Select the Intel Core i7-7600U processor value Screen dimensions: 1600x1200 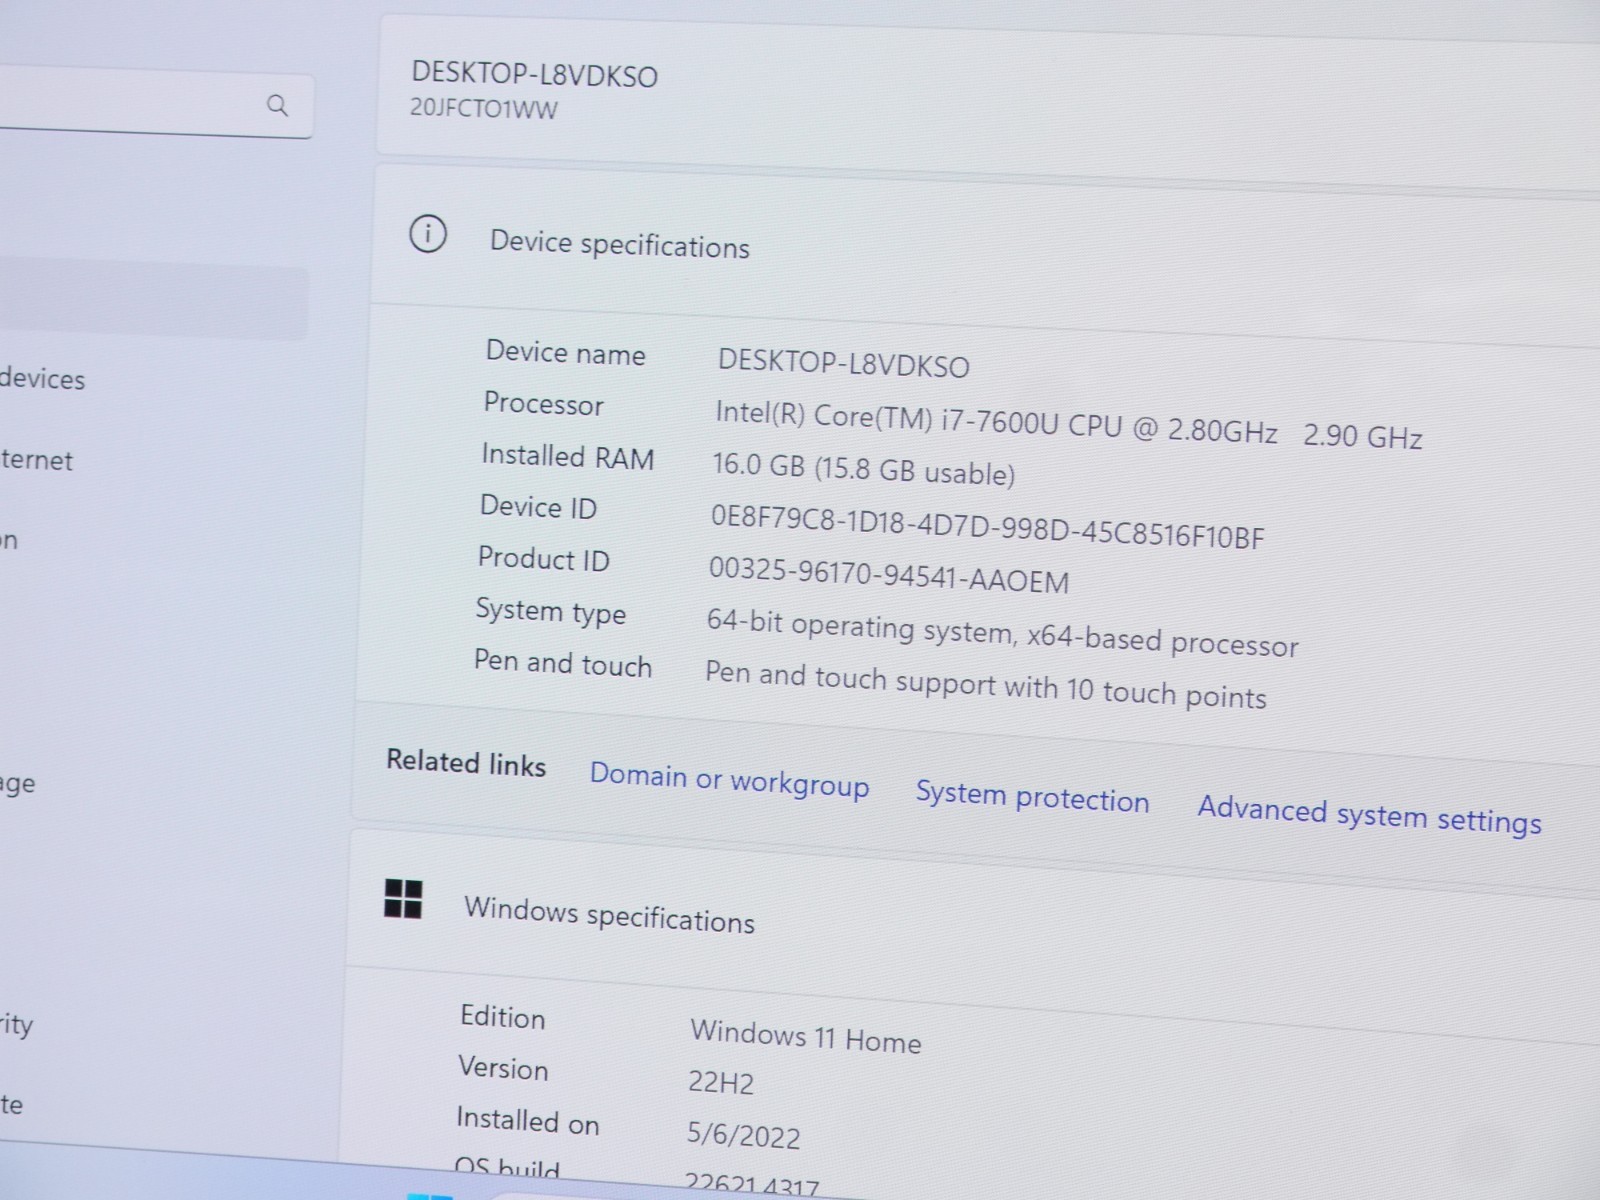pos(1069,425)
